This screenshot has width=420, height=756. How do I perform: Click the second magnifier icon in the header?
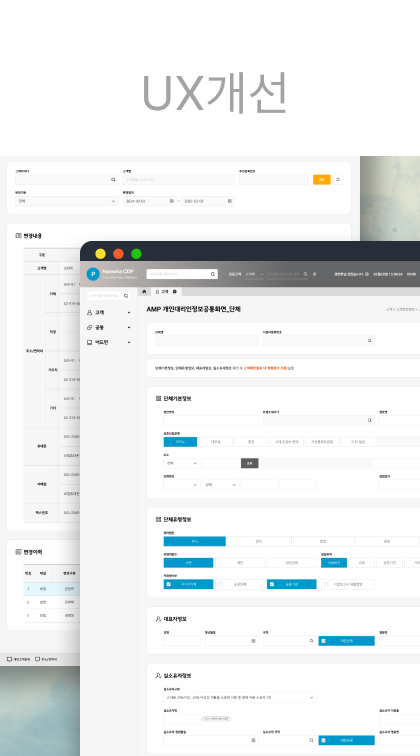tap(305, 274)
